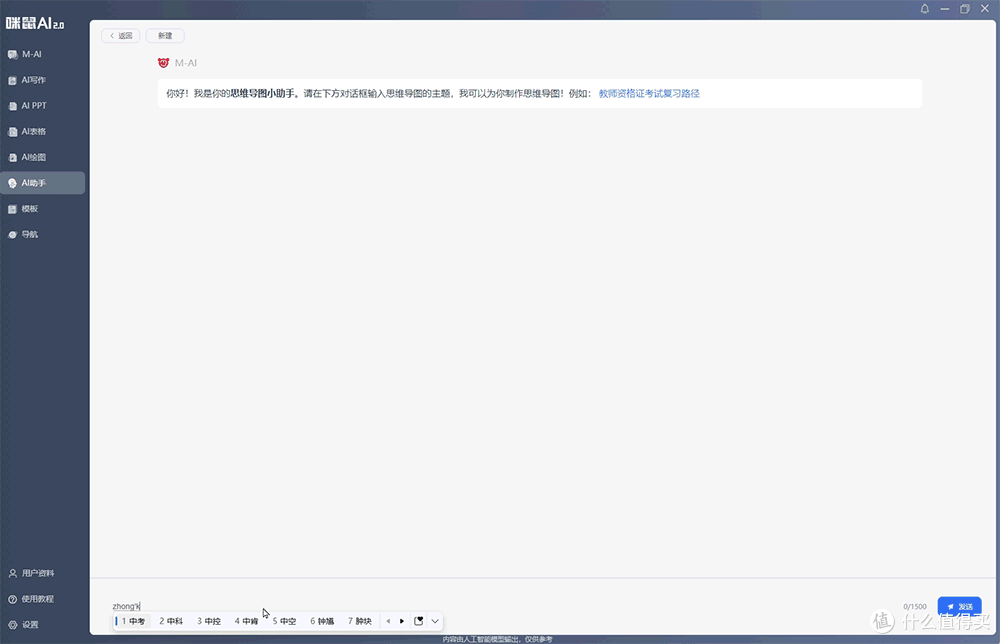The image size is (1000, 644).
Task: Open AI PPT in the sidebar
Action: [42, 106]
